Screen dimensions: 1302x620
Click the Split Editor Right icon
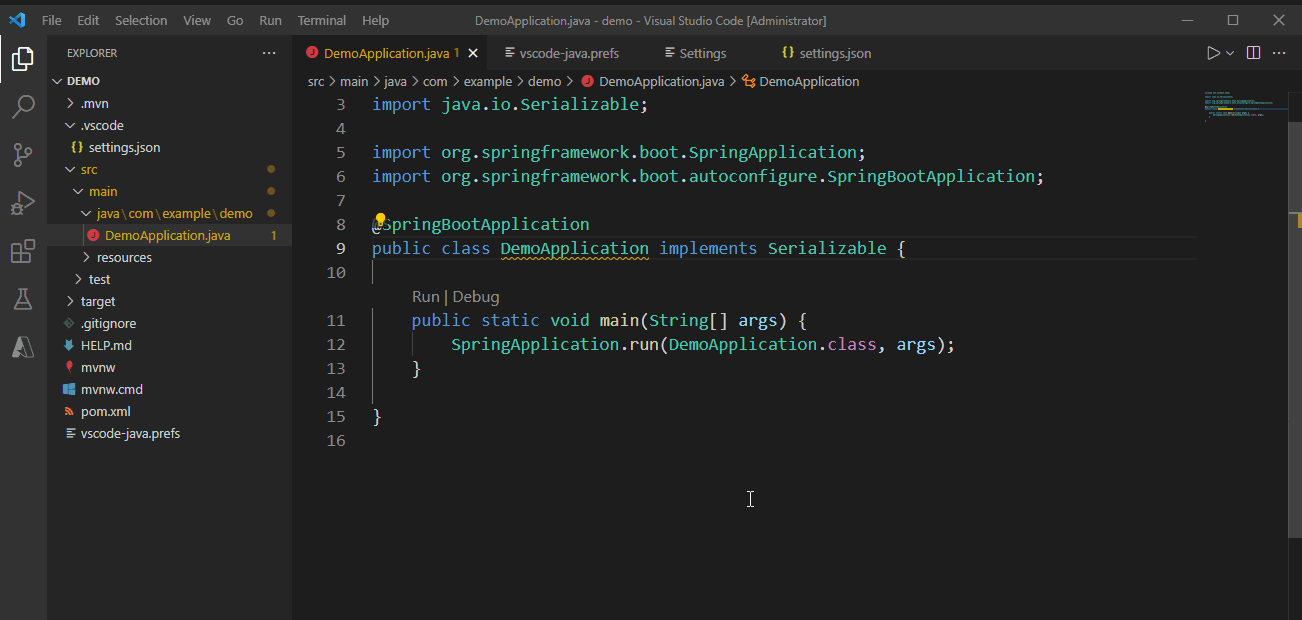coord(1252,53)
